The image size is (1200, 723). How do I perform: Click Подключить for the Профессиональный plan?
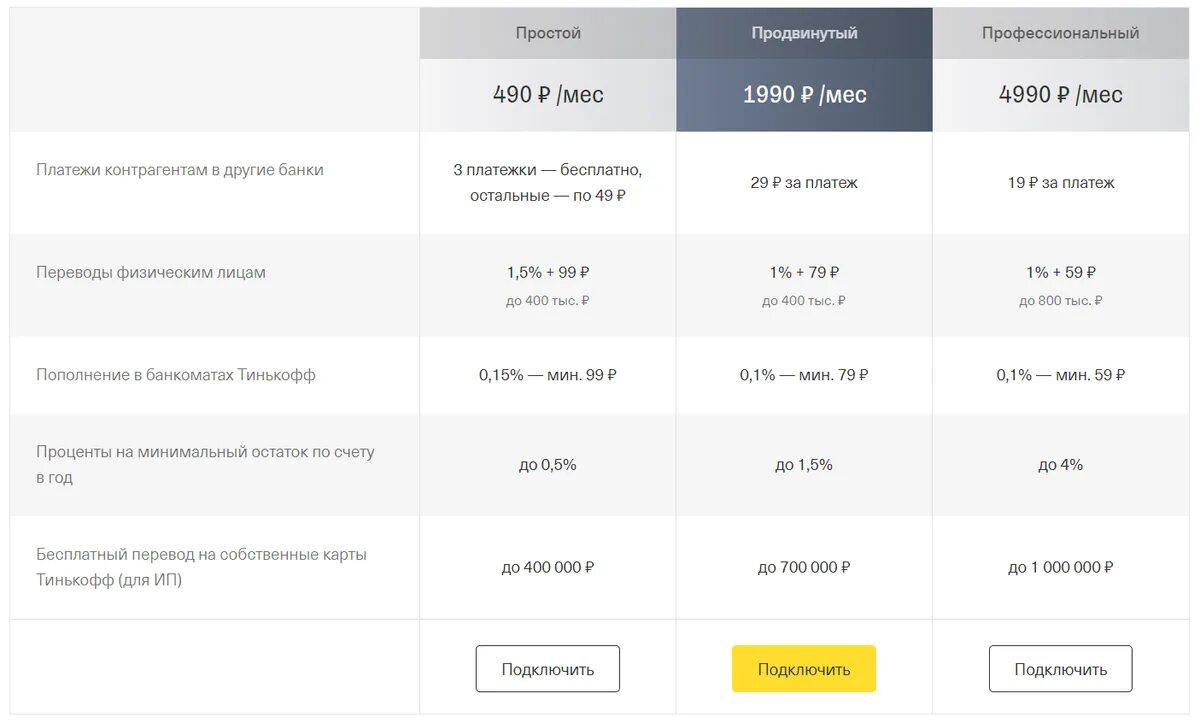tap(1060, 669)
